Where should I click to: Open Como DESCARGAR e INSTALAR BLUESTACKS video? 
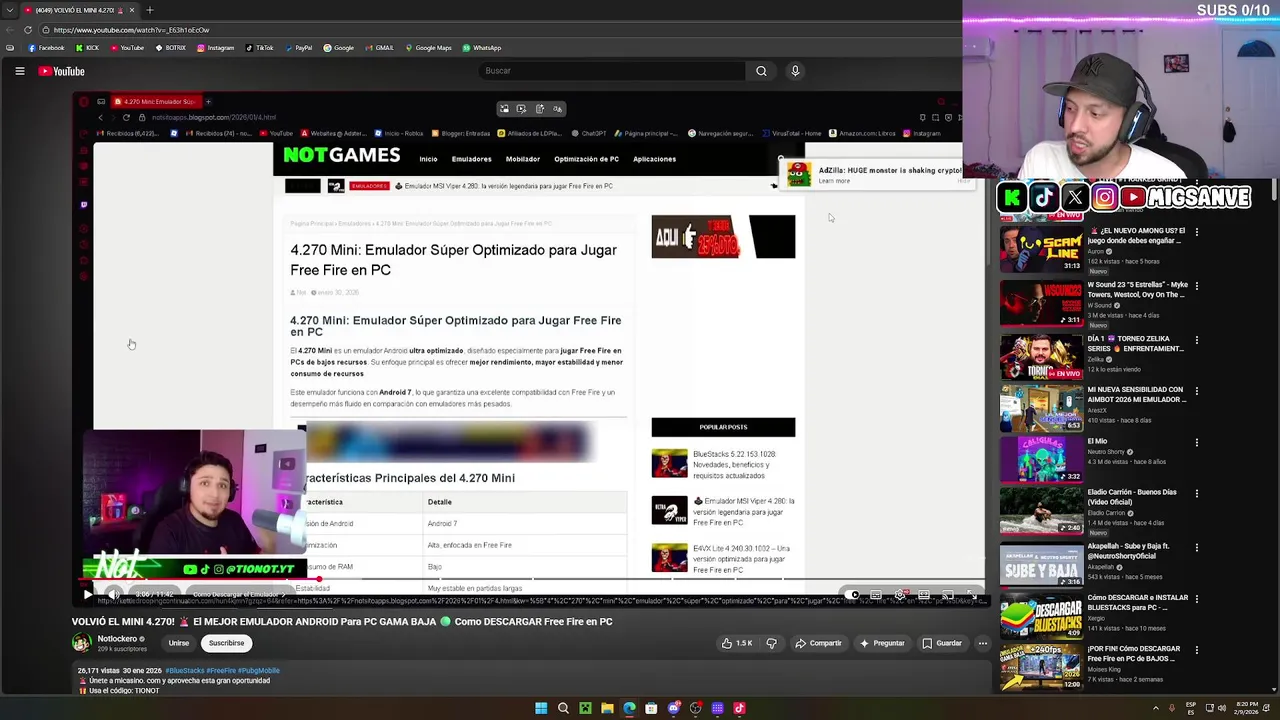coord(1041,616)
